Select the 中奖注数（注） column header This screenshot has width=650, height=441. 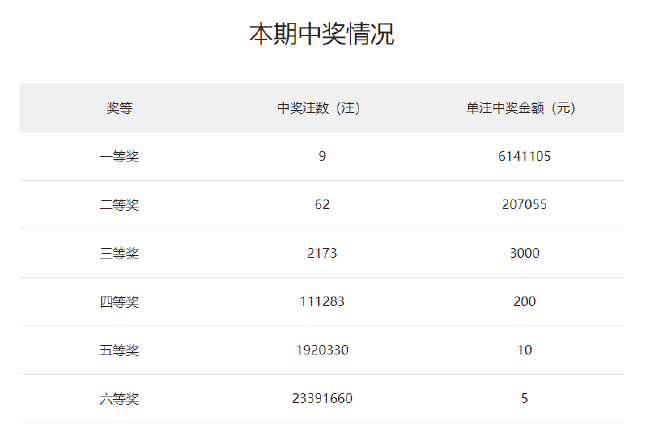tap(318, 108)
